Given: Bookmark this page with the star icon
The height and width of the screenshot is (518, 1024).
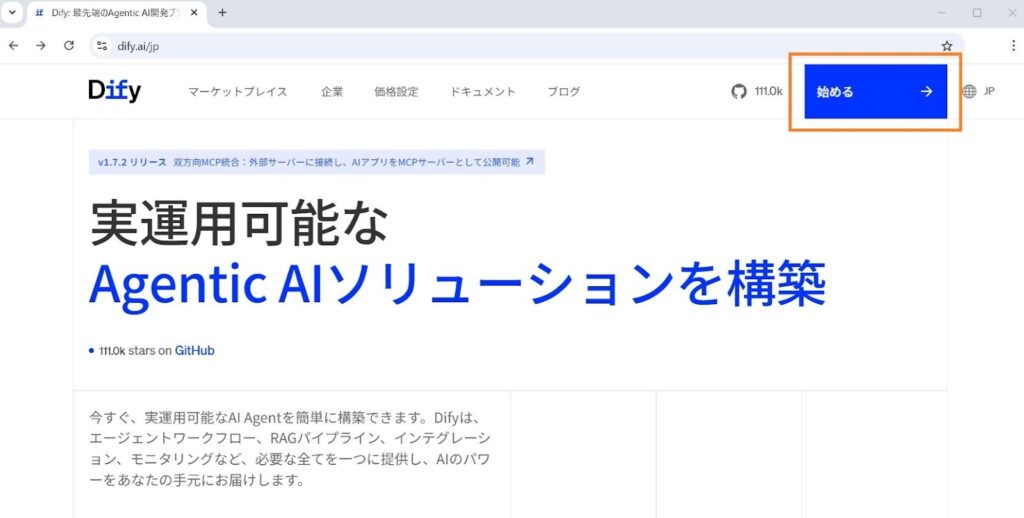Looking at the screenshot, I should click(946, 45).
